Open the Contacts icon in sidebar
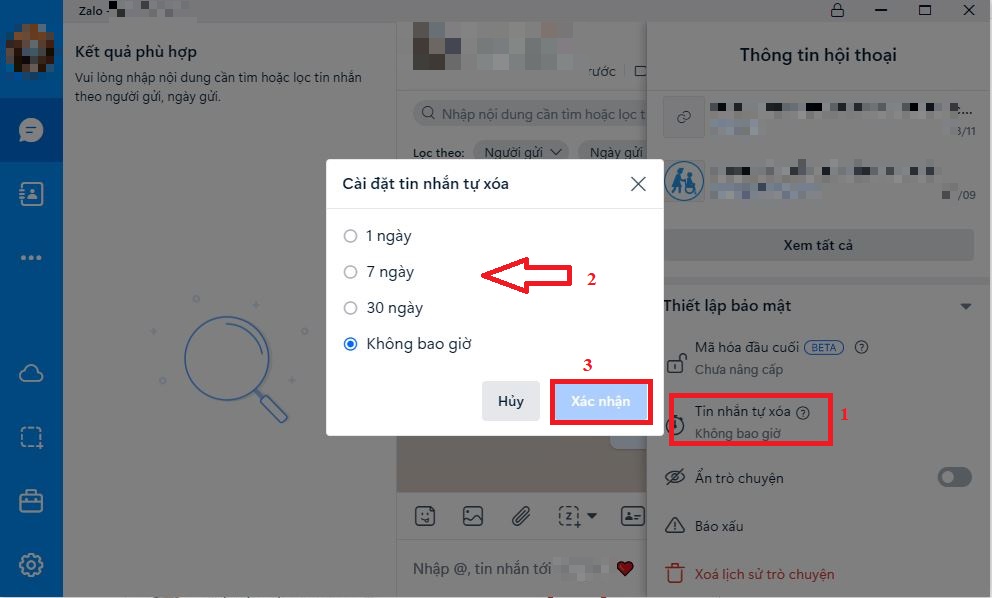Screen dimensions: 992x598 [31, 194]
